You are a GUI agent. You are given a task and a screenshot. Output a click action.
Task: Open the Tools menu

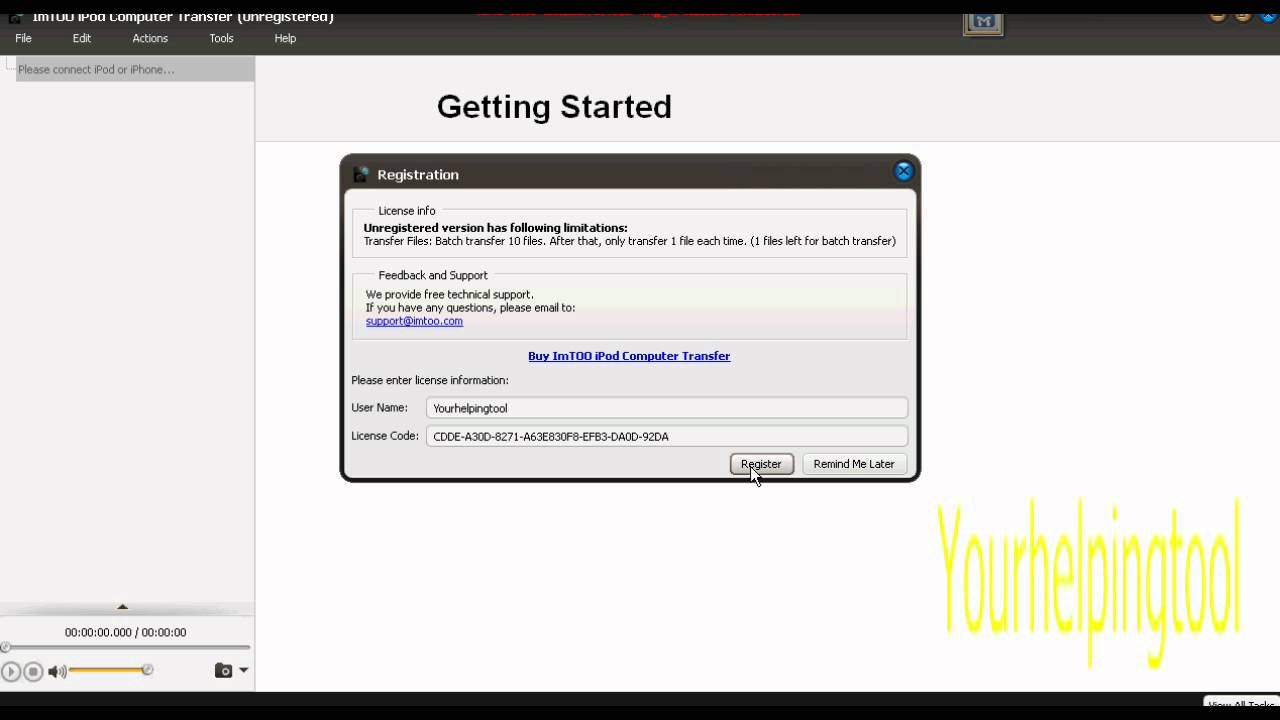(x=221, y=38)
